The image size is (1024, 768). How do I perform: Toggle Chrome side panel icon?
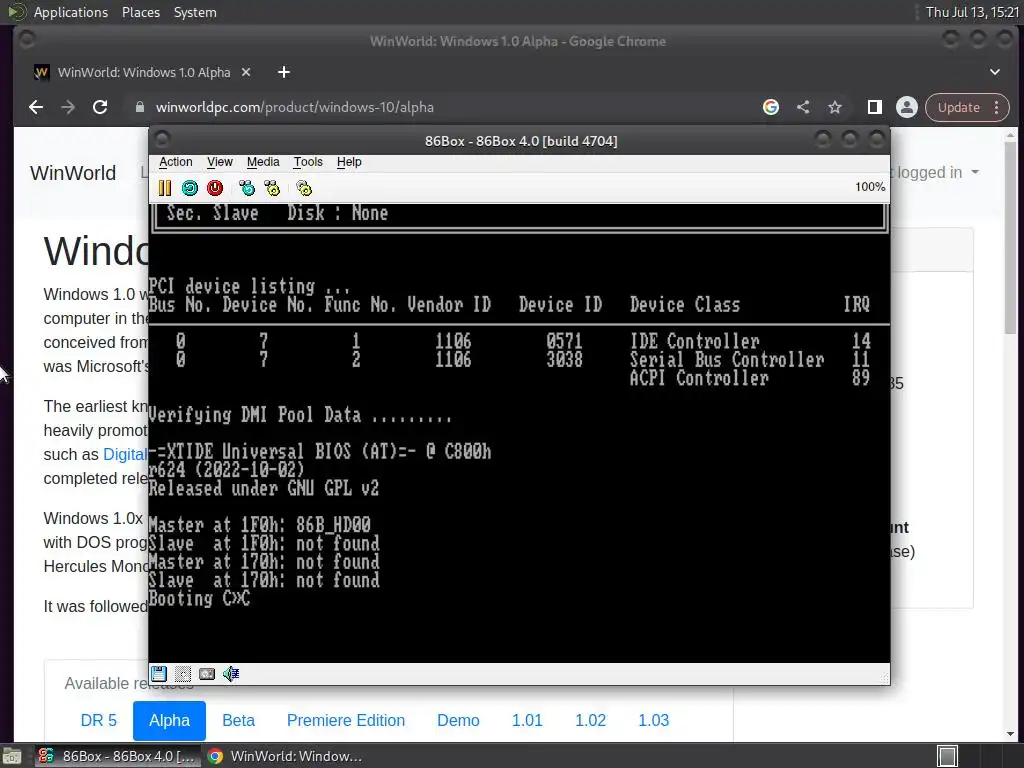point(874,107)
